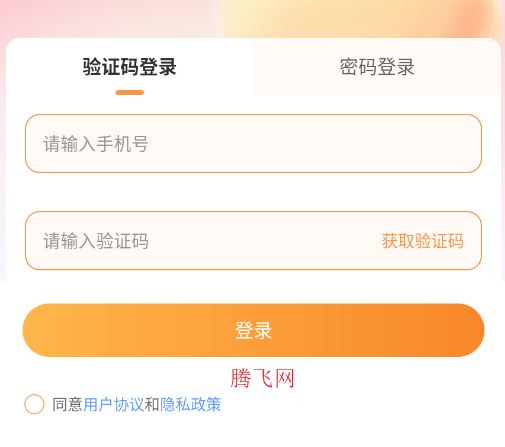
Task: Activate the verification-code login tab heading
Action: [x=129, y=67]
